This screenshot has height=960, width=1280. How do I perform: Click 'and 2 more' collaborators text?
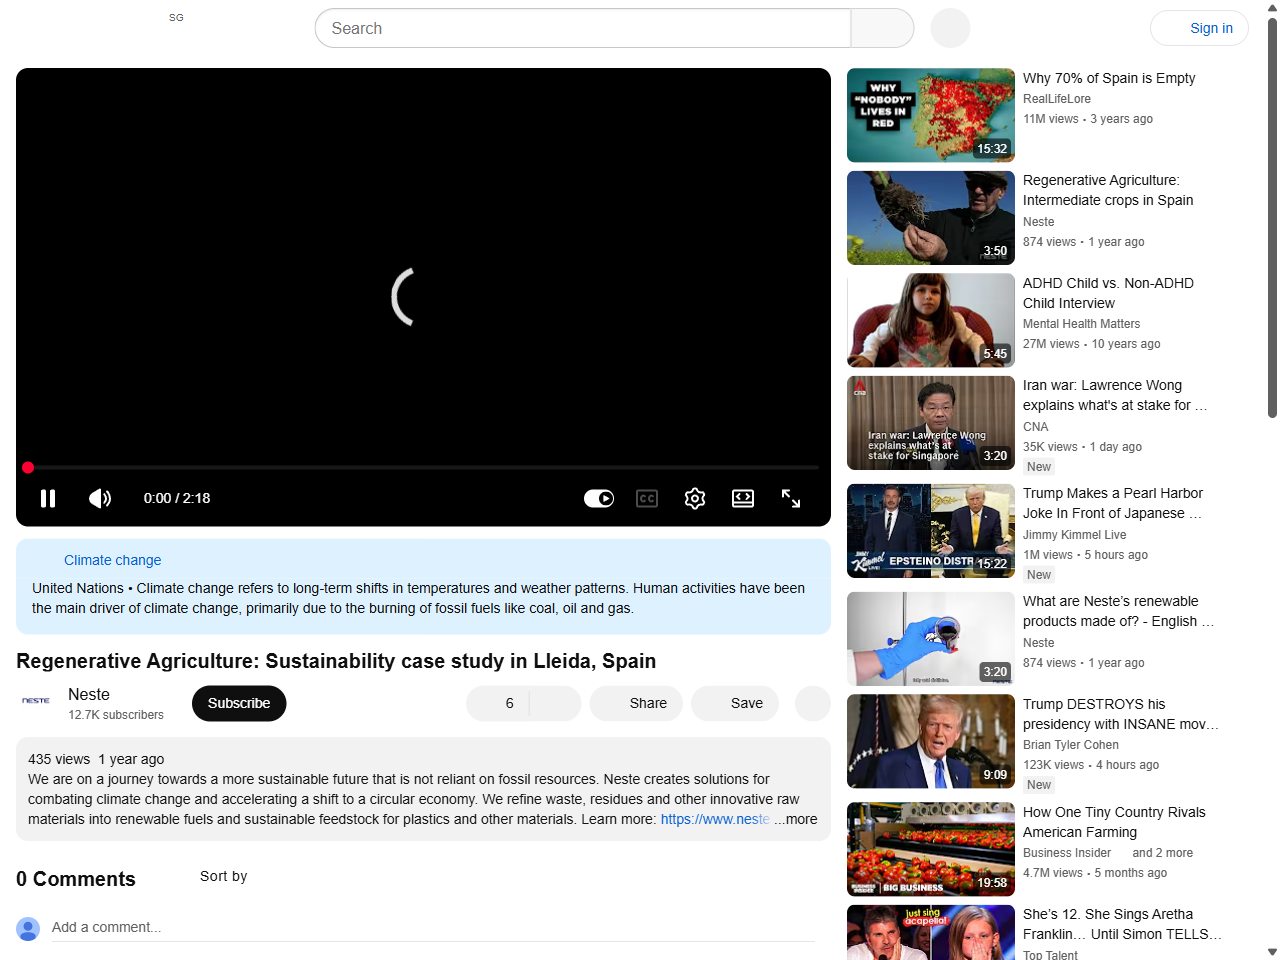point(1162,853)
